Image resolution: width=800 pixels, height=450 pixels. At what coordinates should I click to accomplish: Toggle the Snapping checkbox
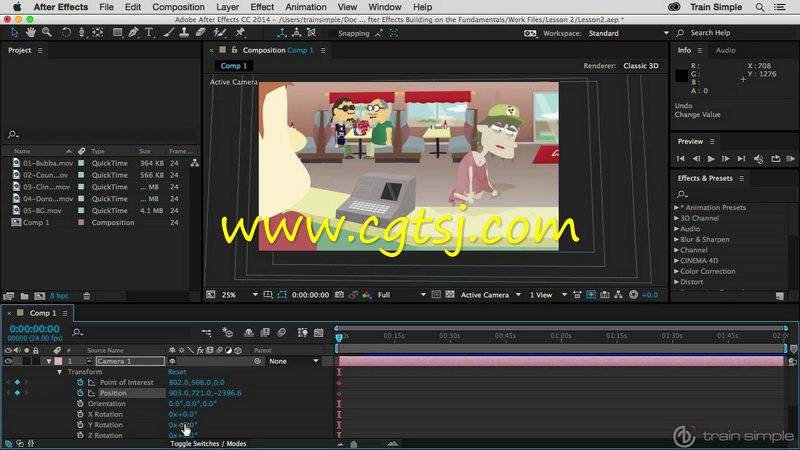tap(332, 33)
